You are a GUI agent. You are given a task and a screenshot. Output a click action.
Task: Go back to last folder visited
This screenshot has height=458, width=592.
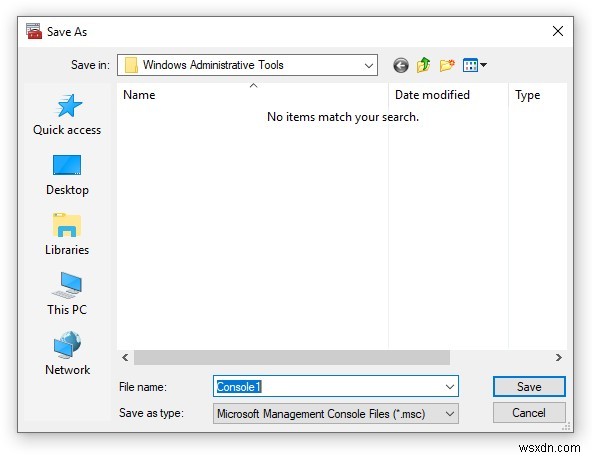pos(401,65)
